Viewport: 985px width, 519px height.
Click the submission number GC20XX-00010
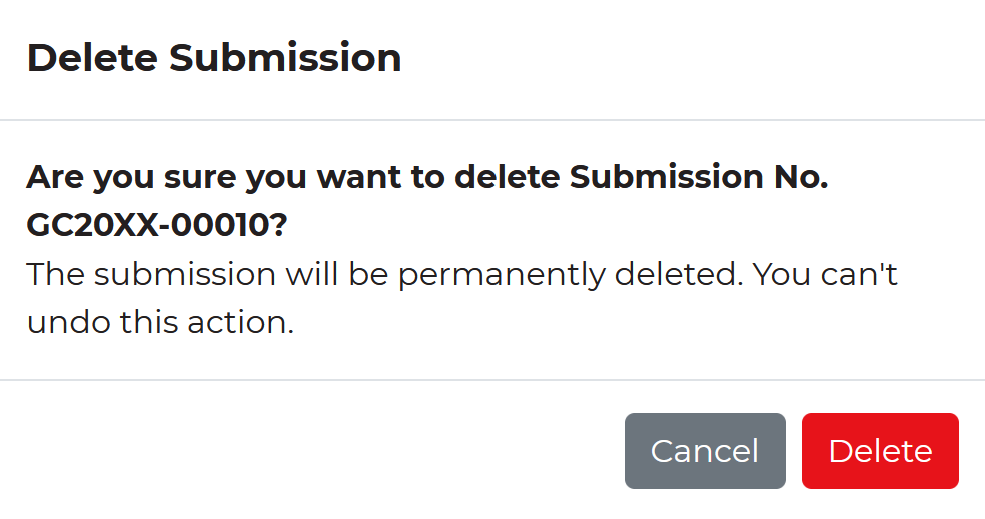pyautogui.click(x=156, y=226)
